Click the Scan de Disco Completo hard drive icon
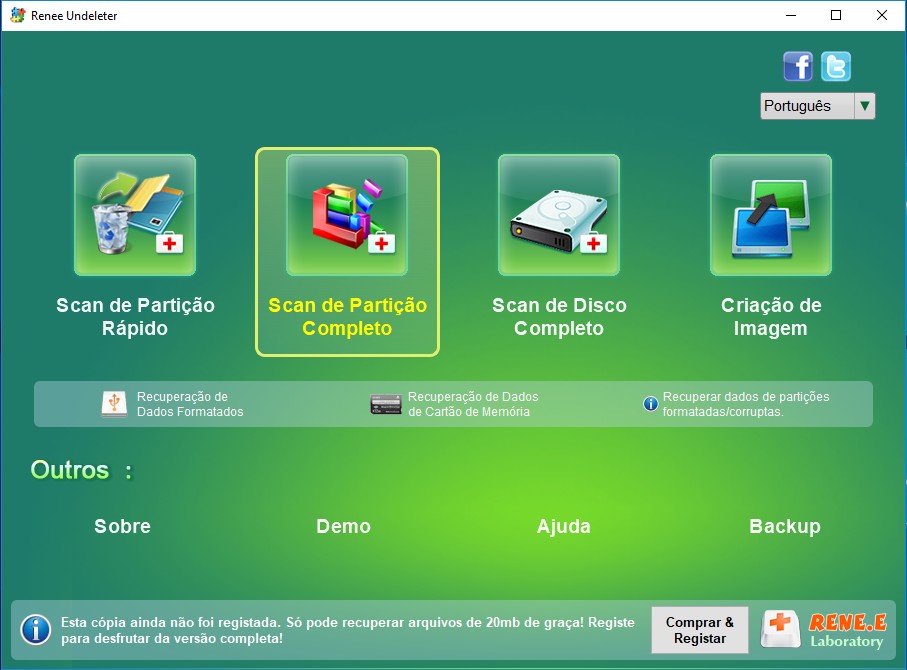 559,215
